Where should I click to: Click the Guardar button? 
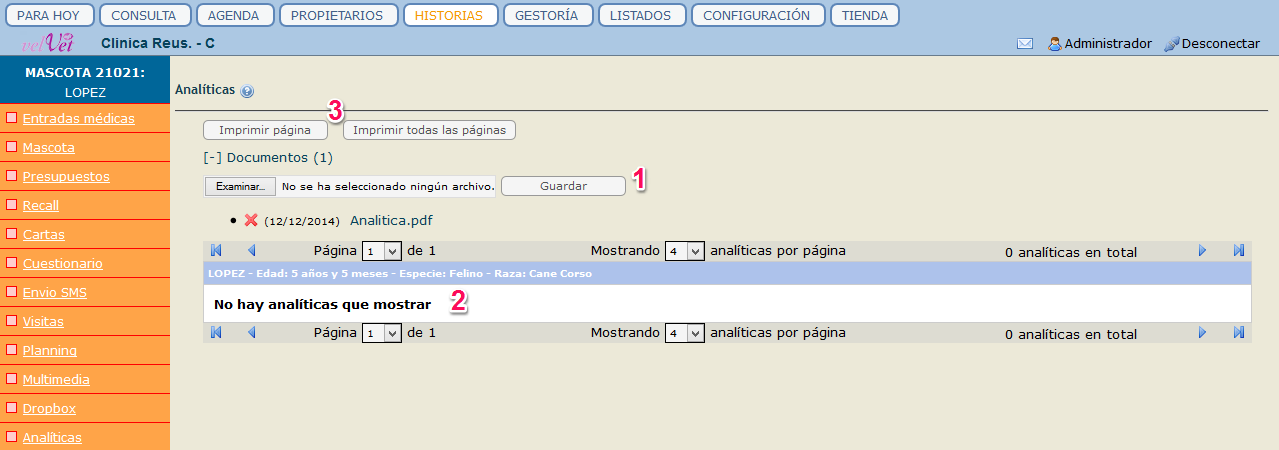click(x=563, y=186)
